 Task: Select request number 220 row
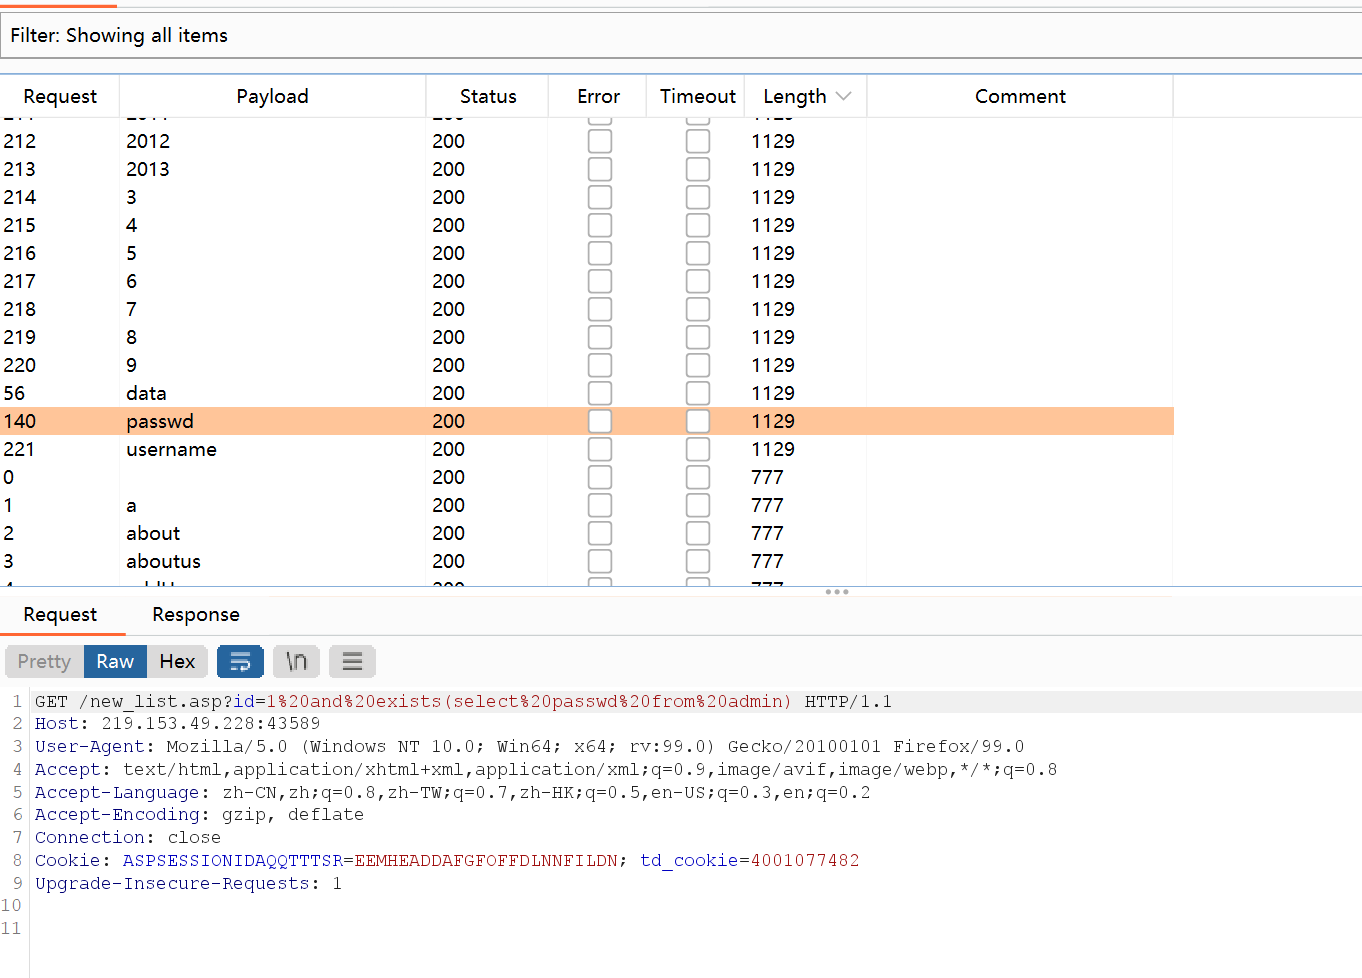[586, 365]
